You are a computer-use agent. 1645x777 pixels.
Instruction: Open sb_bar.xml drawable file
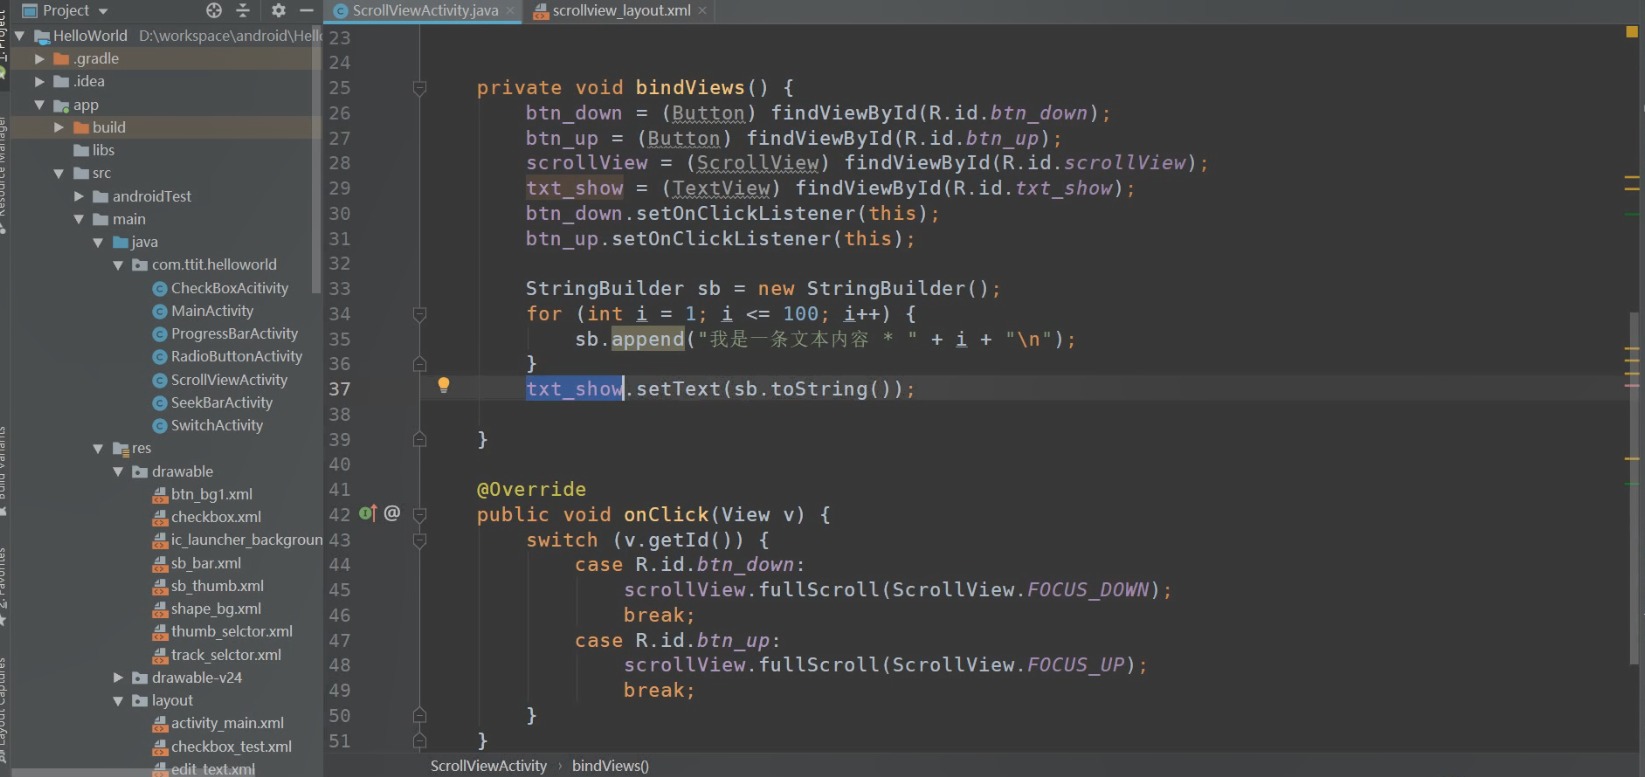click(206, 564)
